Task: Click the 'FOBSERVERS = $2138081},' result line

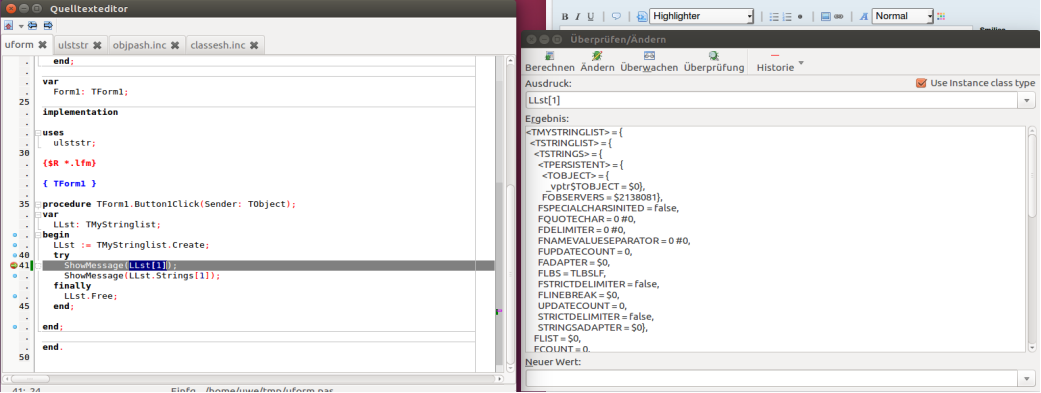Action: coord(602,197)
